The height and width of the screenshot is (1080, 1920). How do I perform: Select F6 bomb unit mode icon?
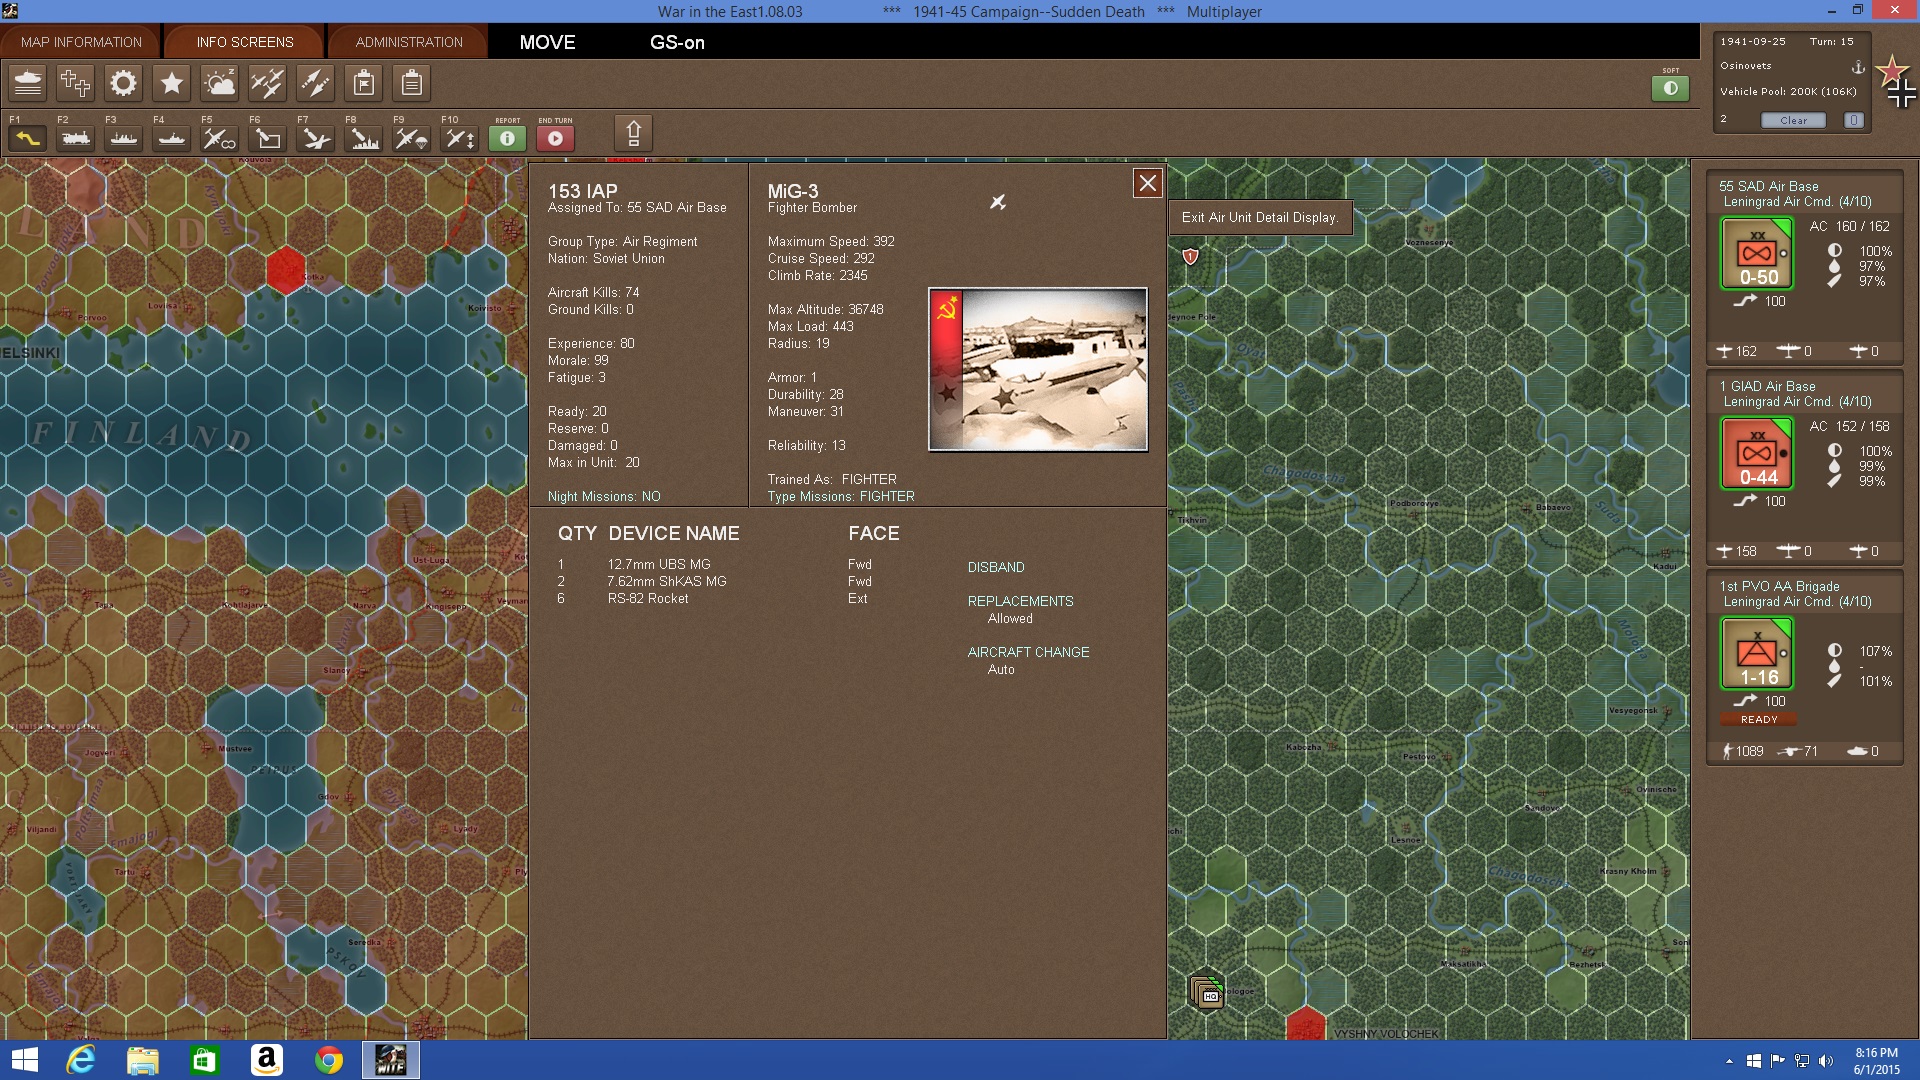point(268,139)
